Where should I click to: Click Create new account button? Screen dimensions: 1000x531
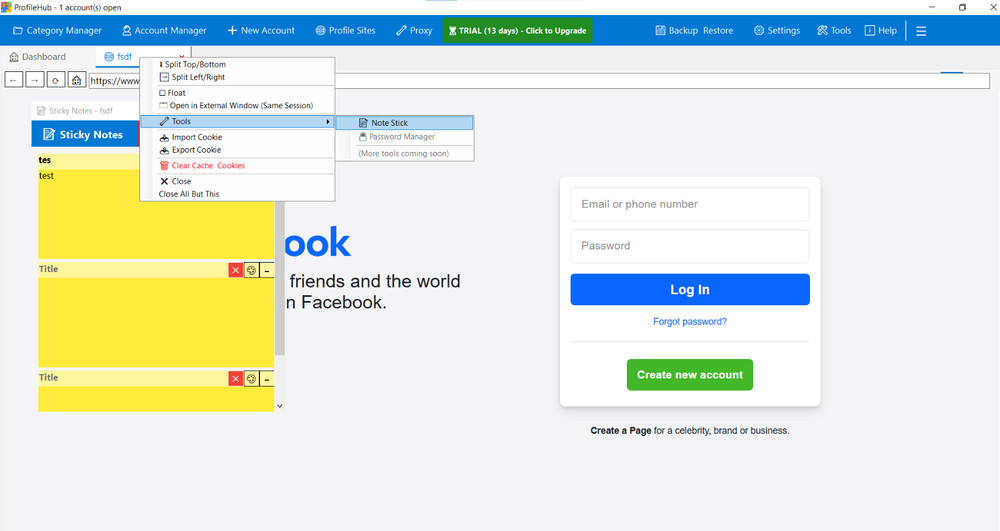click(x=689, y=375)
